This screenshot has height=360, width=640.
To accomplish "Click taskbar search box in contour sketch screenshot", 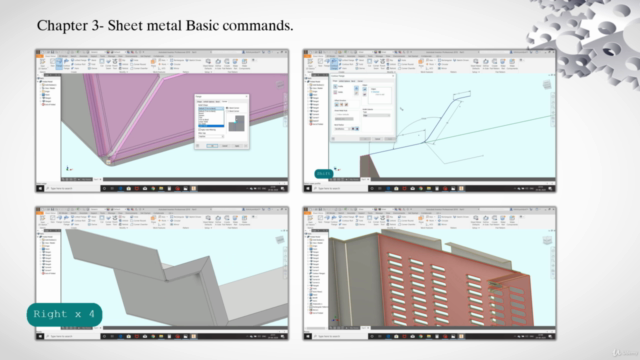I will click(340, 189).
